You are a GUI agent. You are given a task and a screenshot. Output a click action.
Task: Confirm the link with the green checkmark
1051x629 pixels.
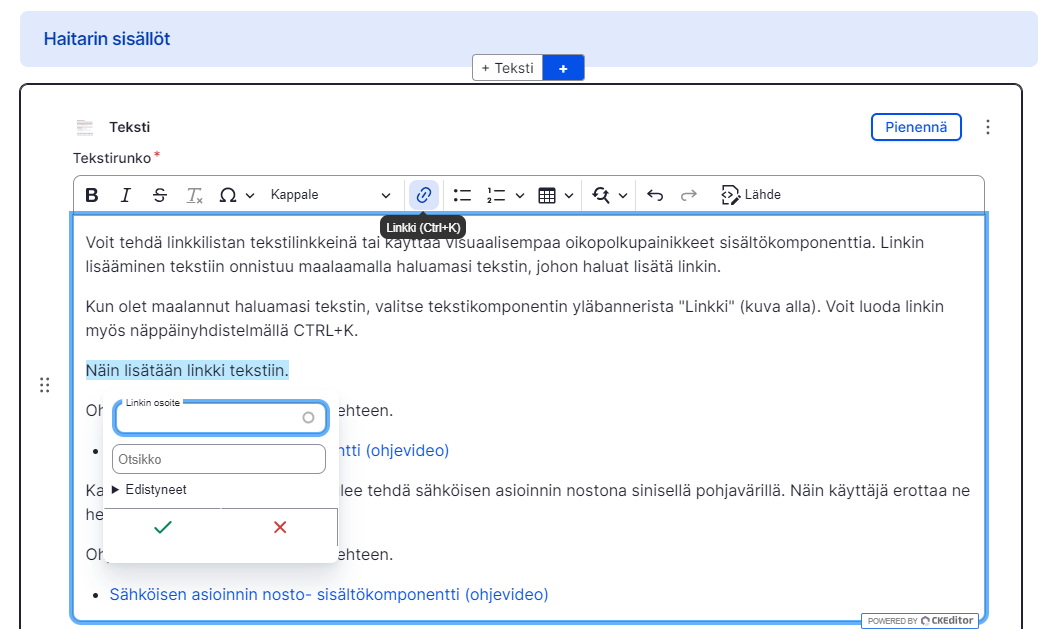(x=162, y=527)
